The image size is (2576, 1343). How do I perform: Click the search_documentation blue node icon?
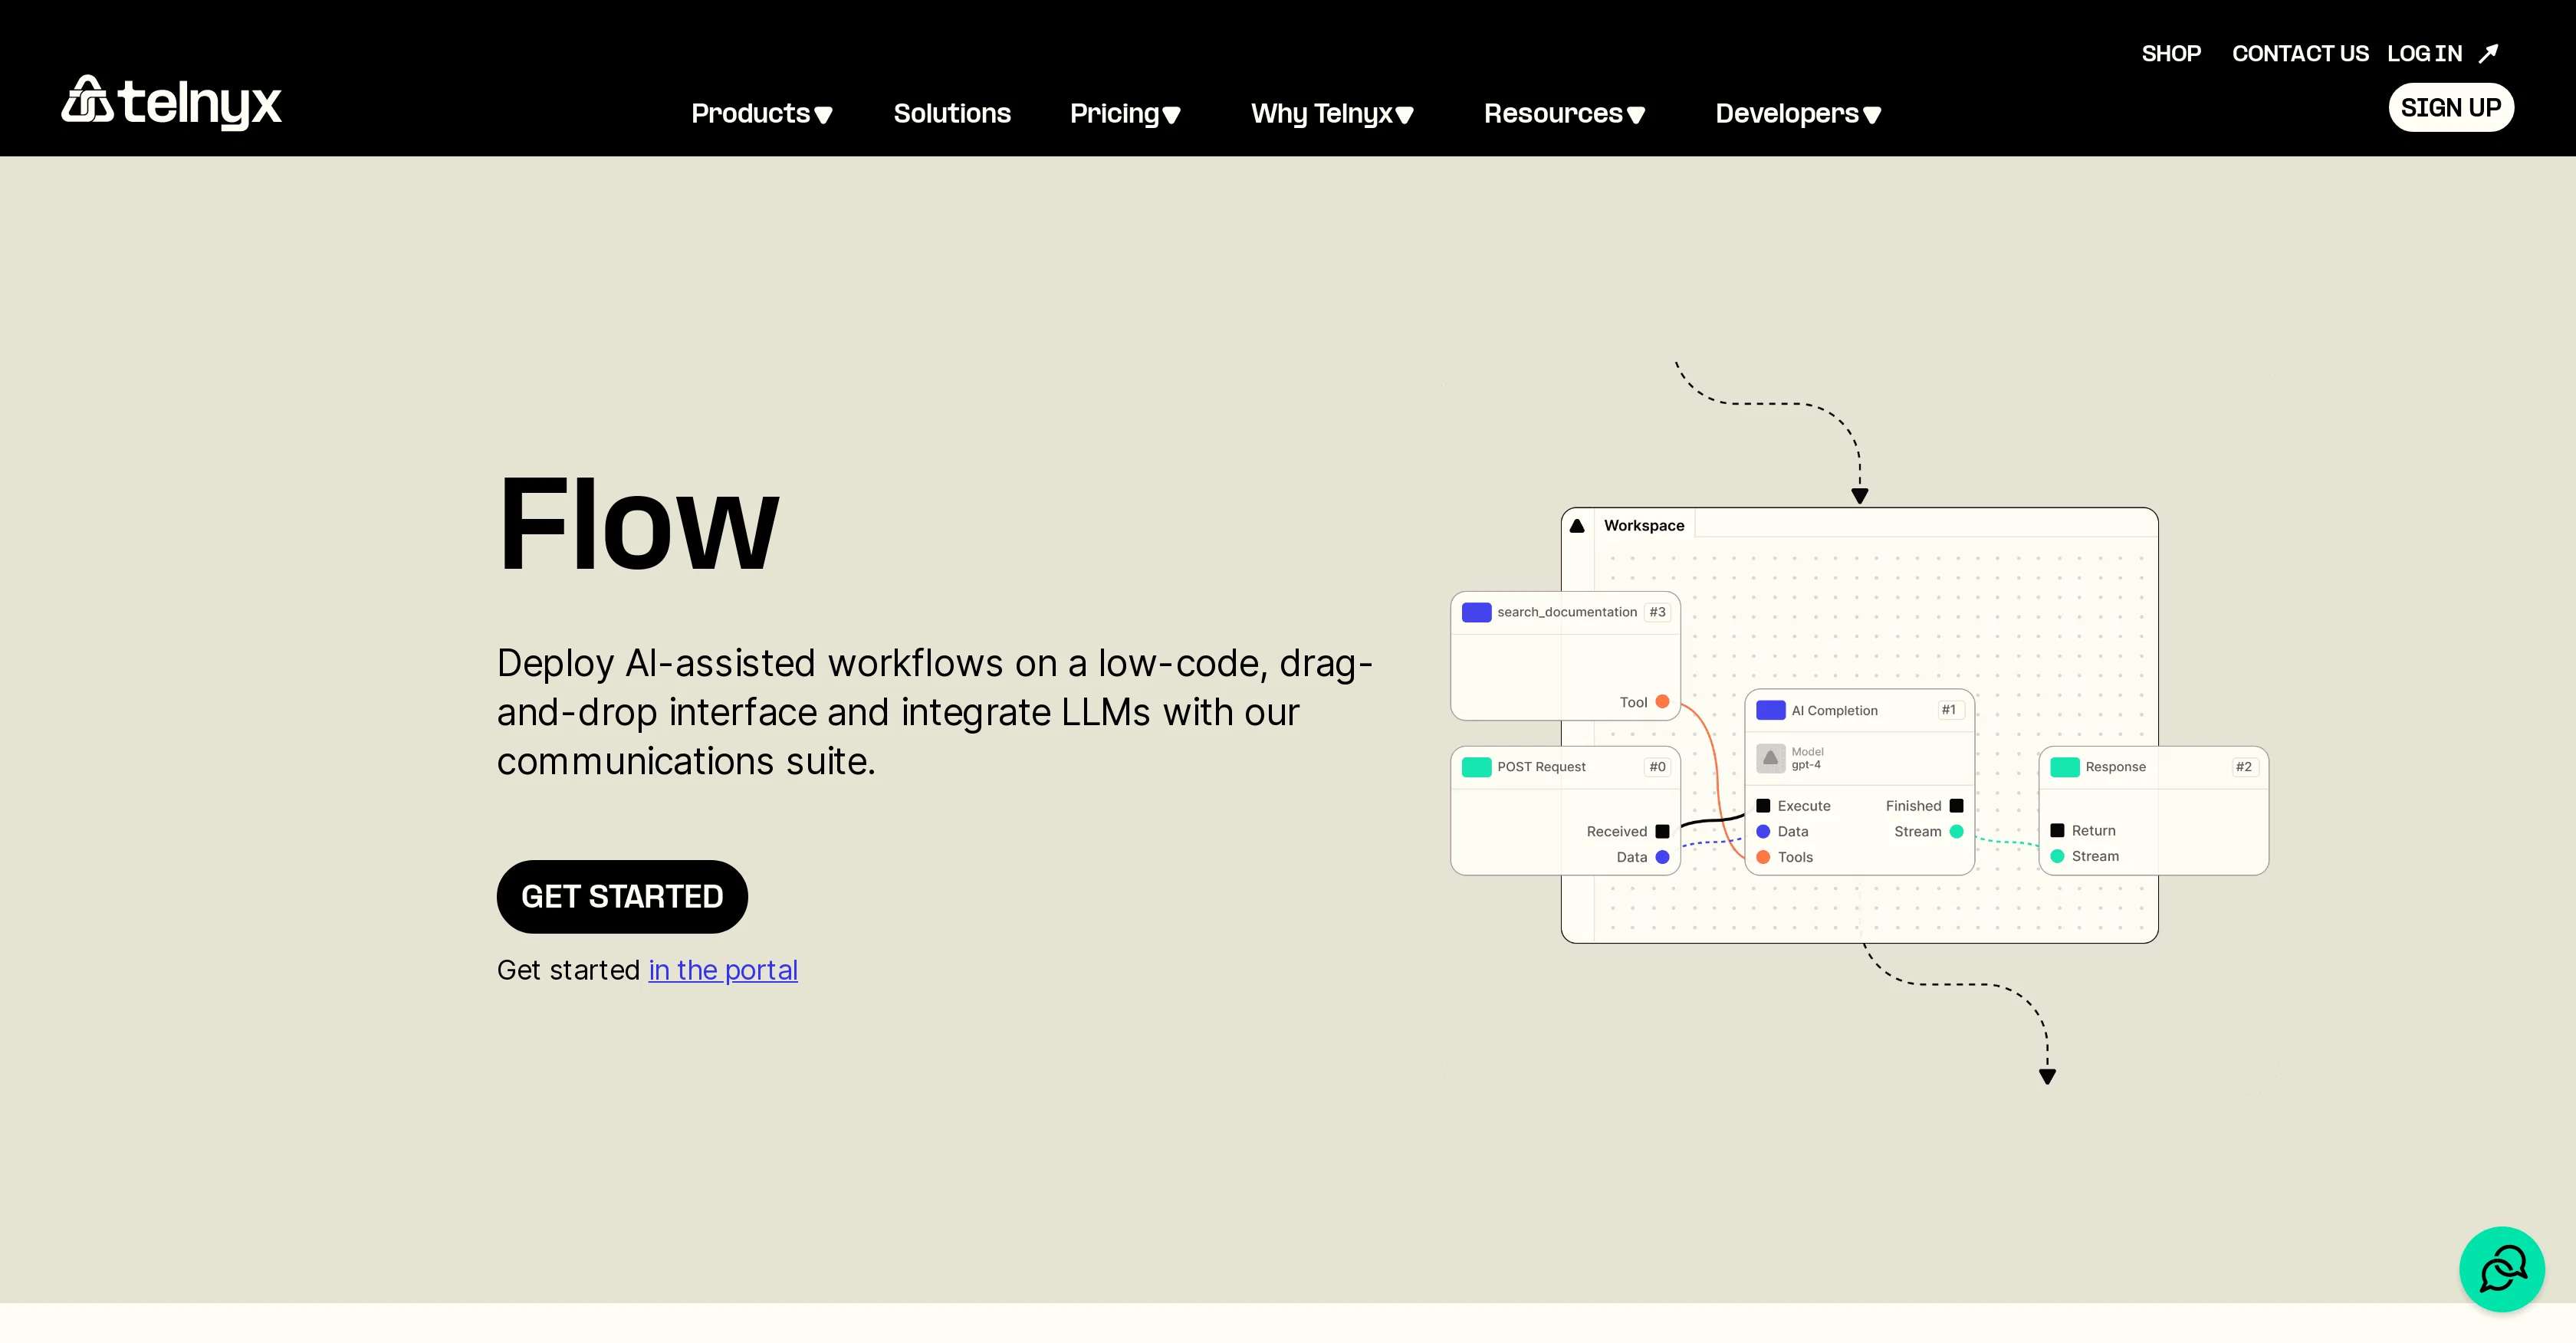pos(1476,612)
